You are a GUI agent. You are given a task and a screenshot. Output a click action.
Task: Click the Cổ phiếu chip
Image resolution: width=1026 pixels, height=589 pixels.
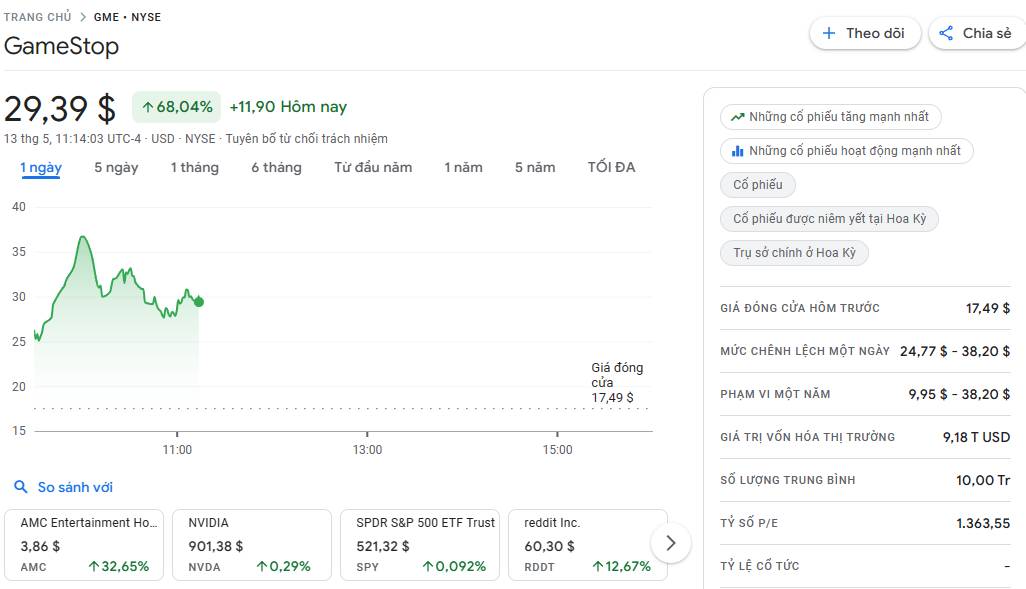click(x=758, y=185)
